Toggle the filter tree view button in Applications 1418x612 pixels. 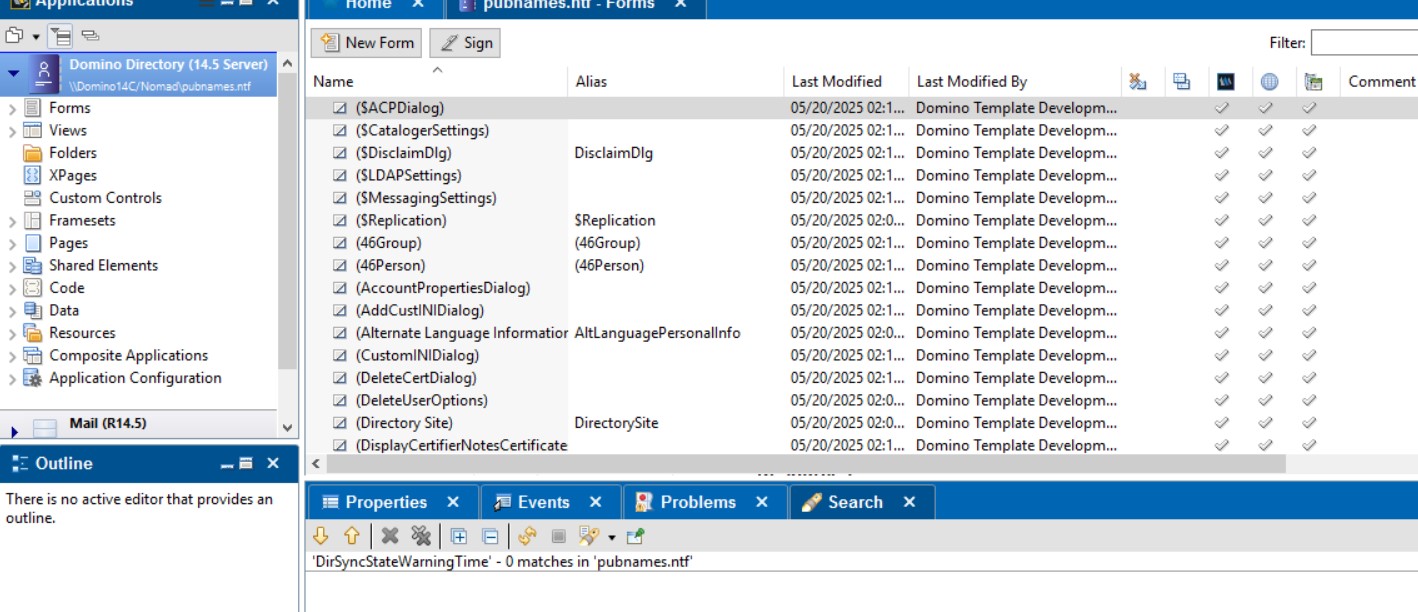[x=61, y=36]
